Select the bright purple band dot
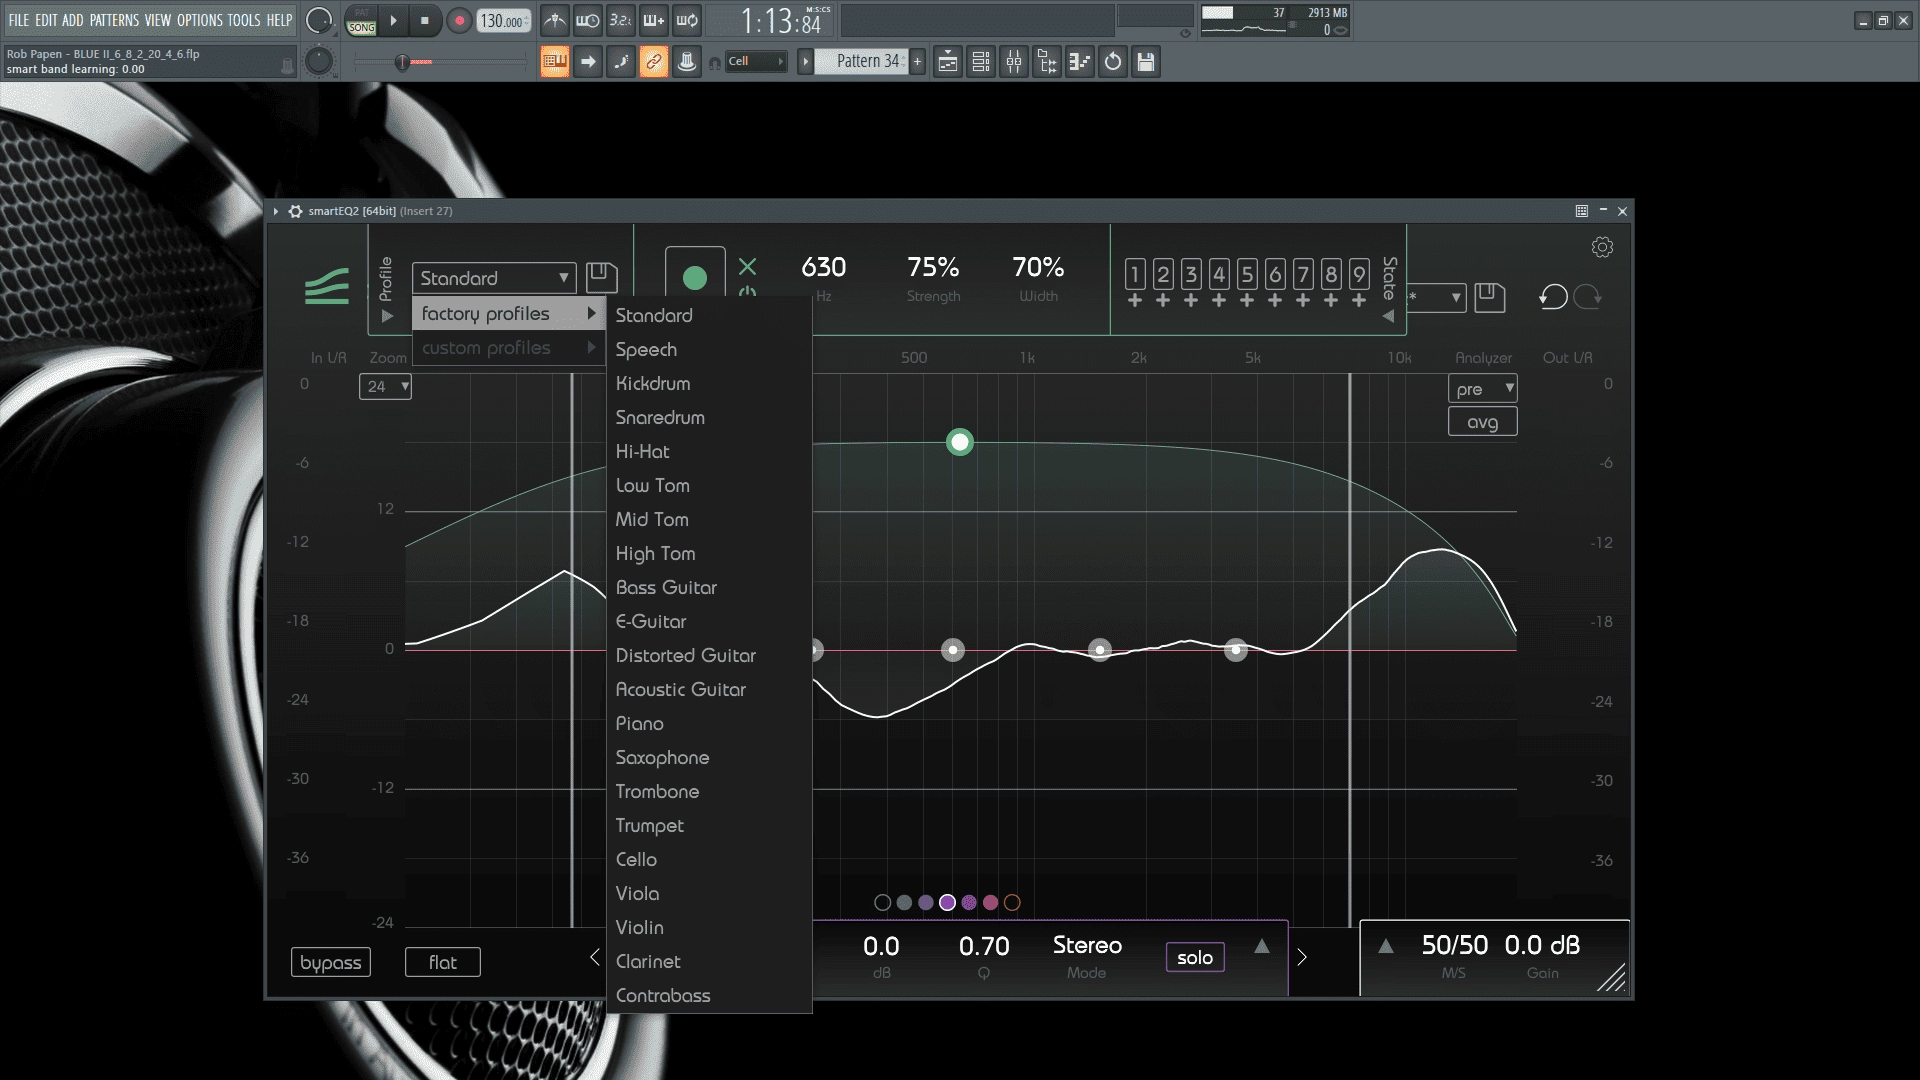 tap(947, 903)
